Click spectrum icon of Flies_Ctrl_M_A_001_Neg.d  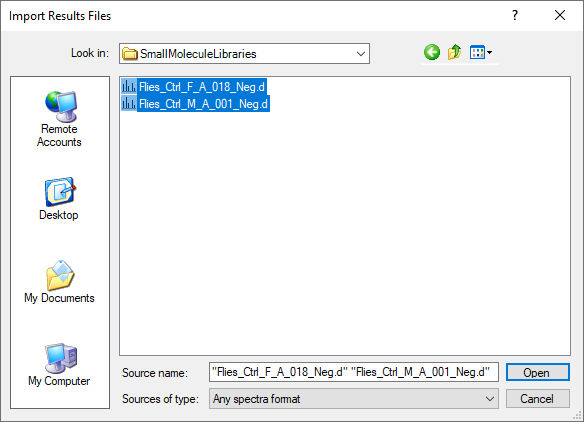pos(129,104)
